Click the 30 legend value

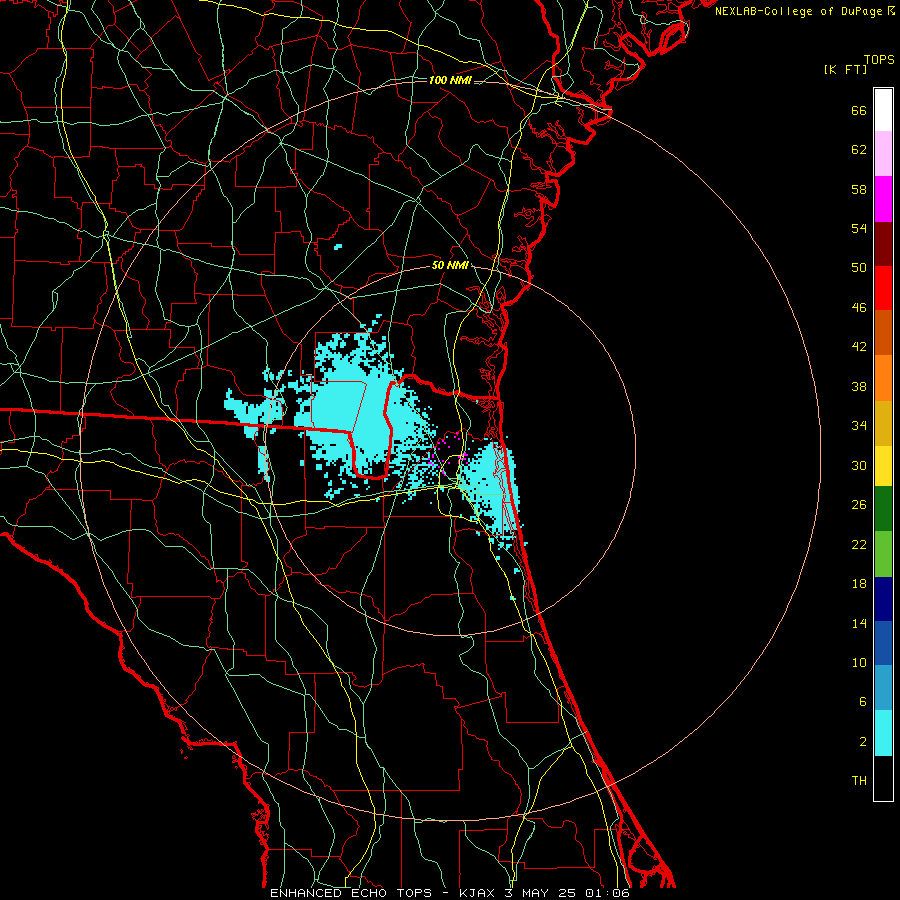pyautogui.click(x=859, y=465)
